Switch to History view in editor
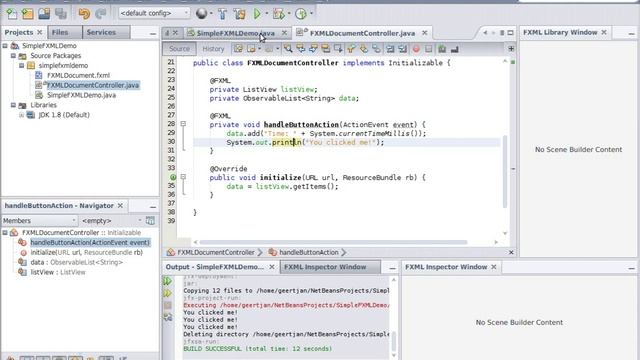This screenshot has width=640, height=360. coord(213,49)
